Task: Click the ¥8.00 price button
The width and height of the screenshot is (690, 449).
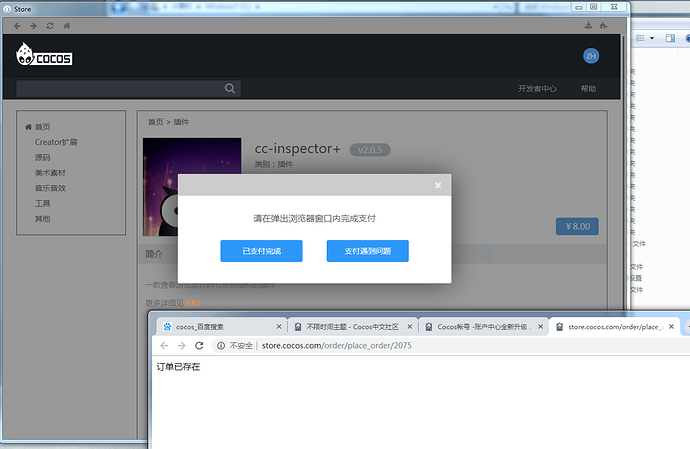Action: [577, 226]
